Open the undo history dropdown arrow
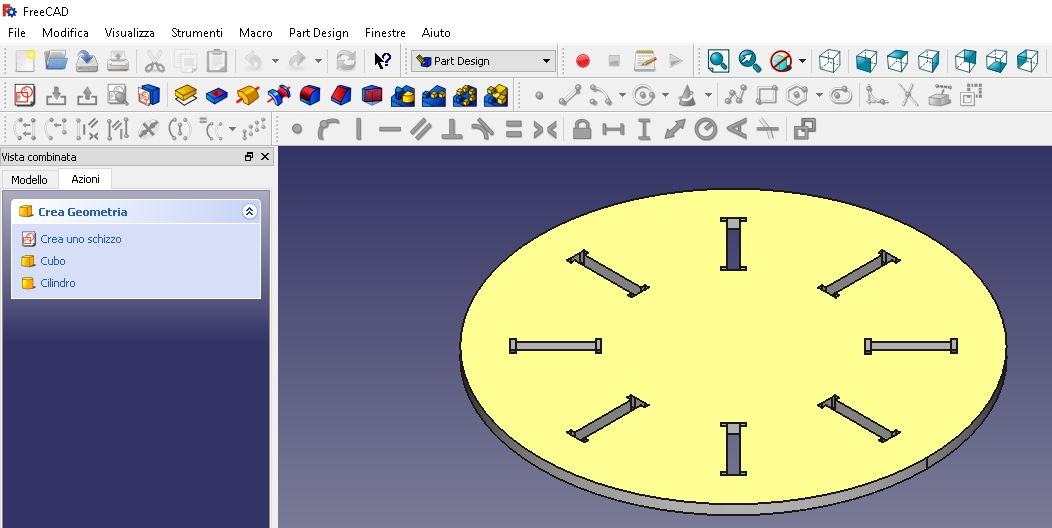Screen dimensions: 1052x528 275,61
